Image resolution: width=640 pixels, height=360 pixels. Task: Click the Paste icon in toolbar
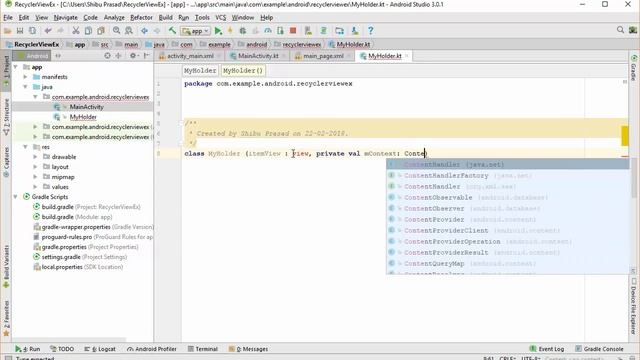[100, 31]
